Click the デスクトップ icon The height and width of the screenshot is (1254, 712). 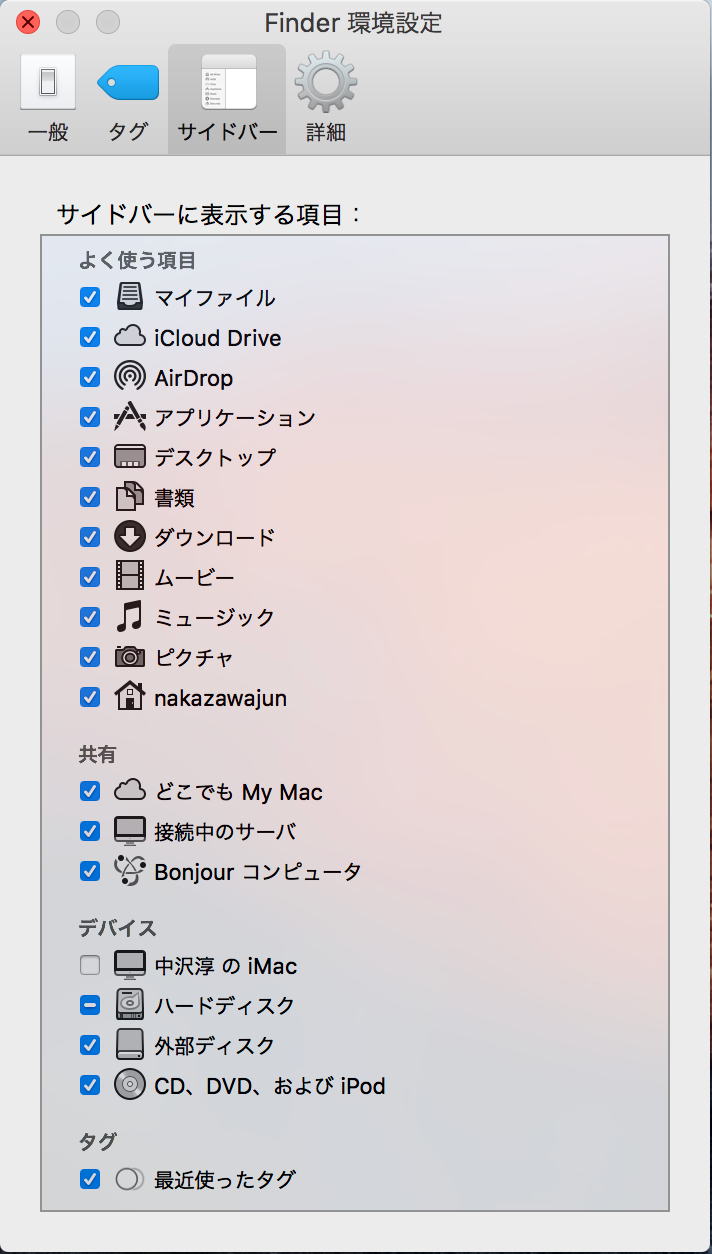click(130, 457)
